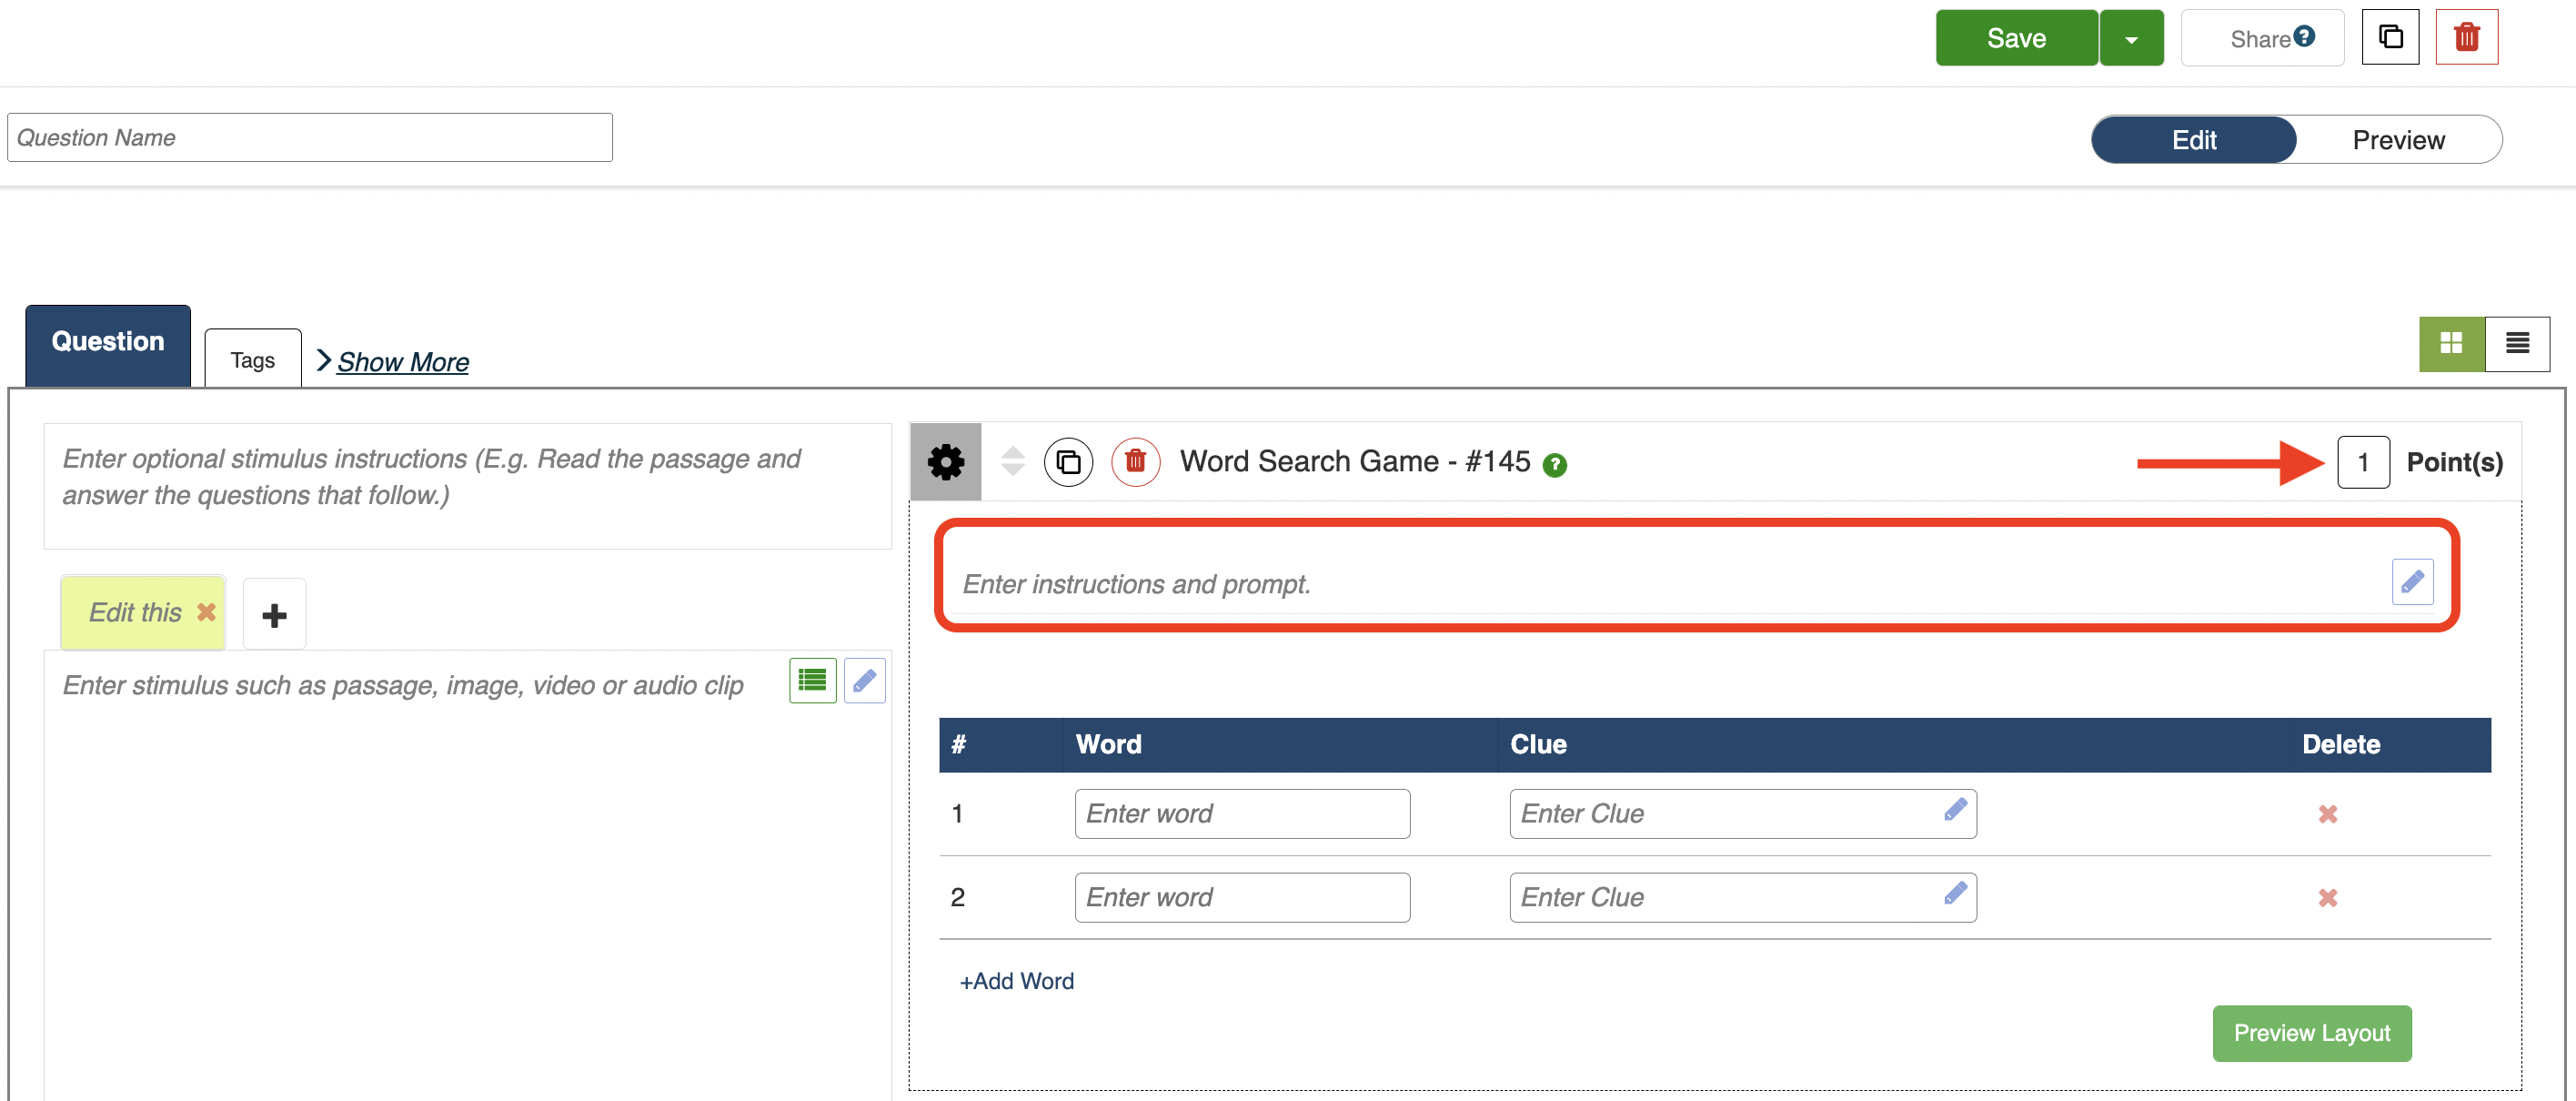Open help icon next to Word Search Game

click(x=1554, y=465)
